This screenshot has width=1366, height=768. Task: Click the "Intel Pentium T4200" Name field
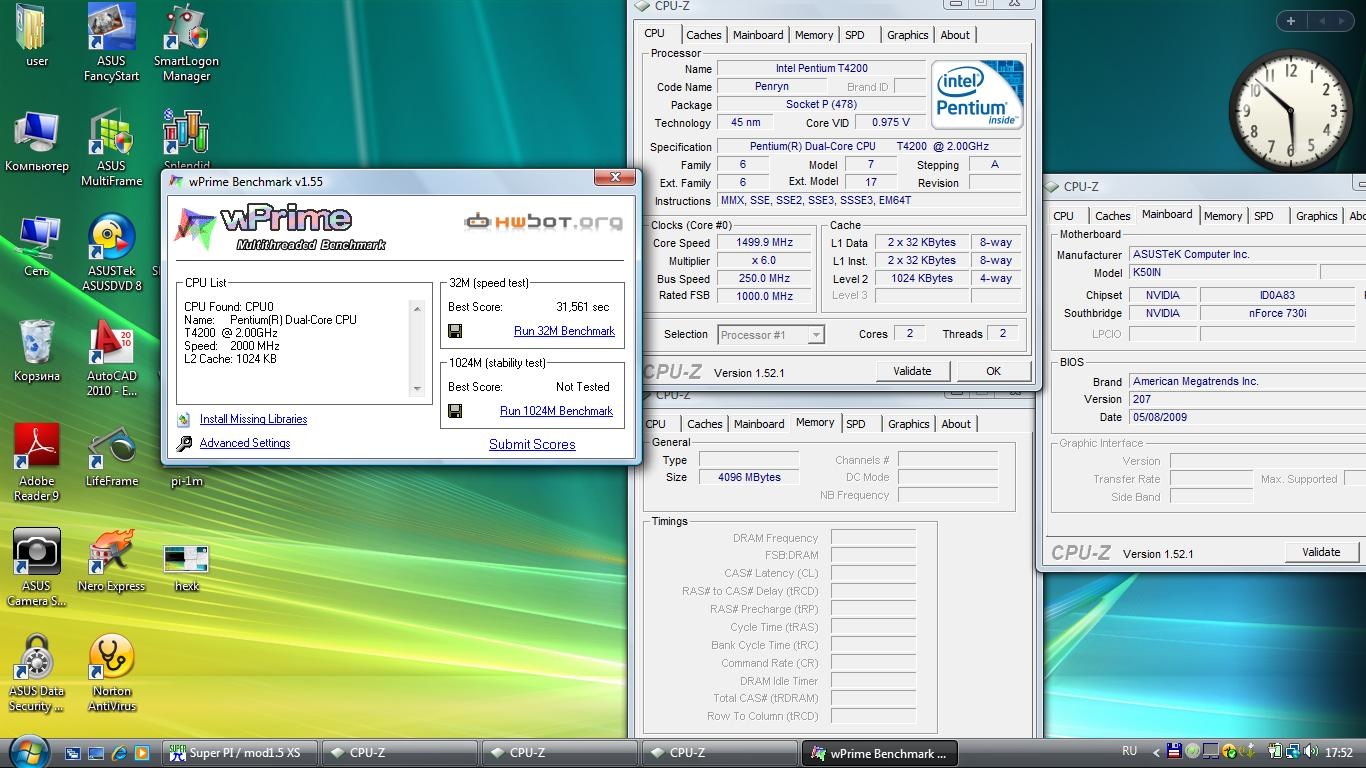pos(821,69)
